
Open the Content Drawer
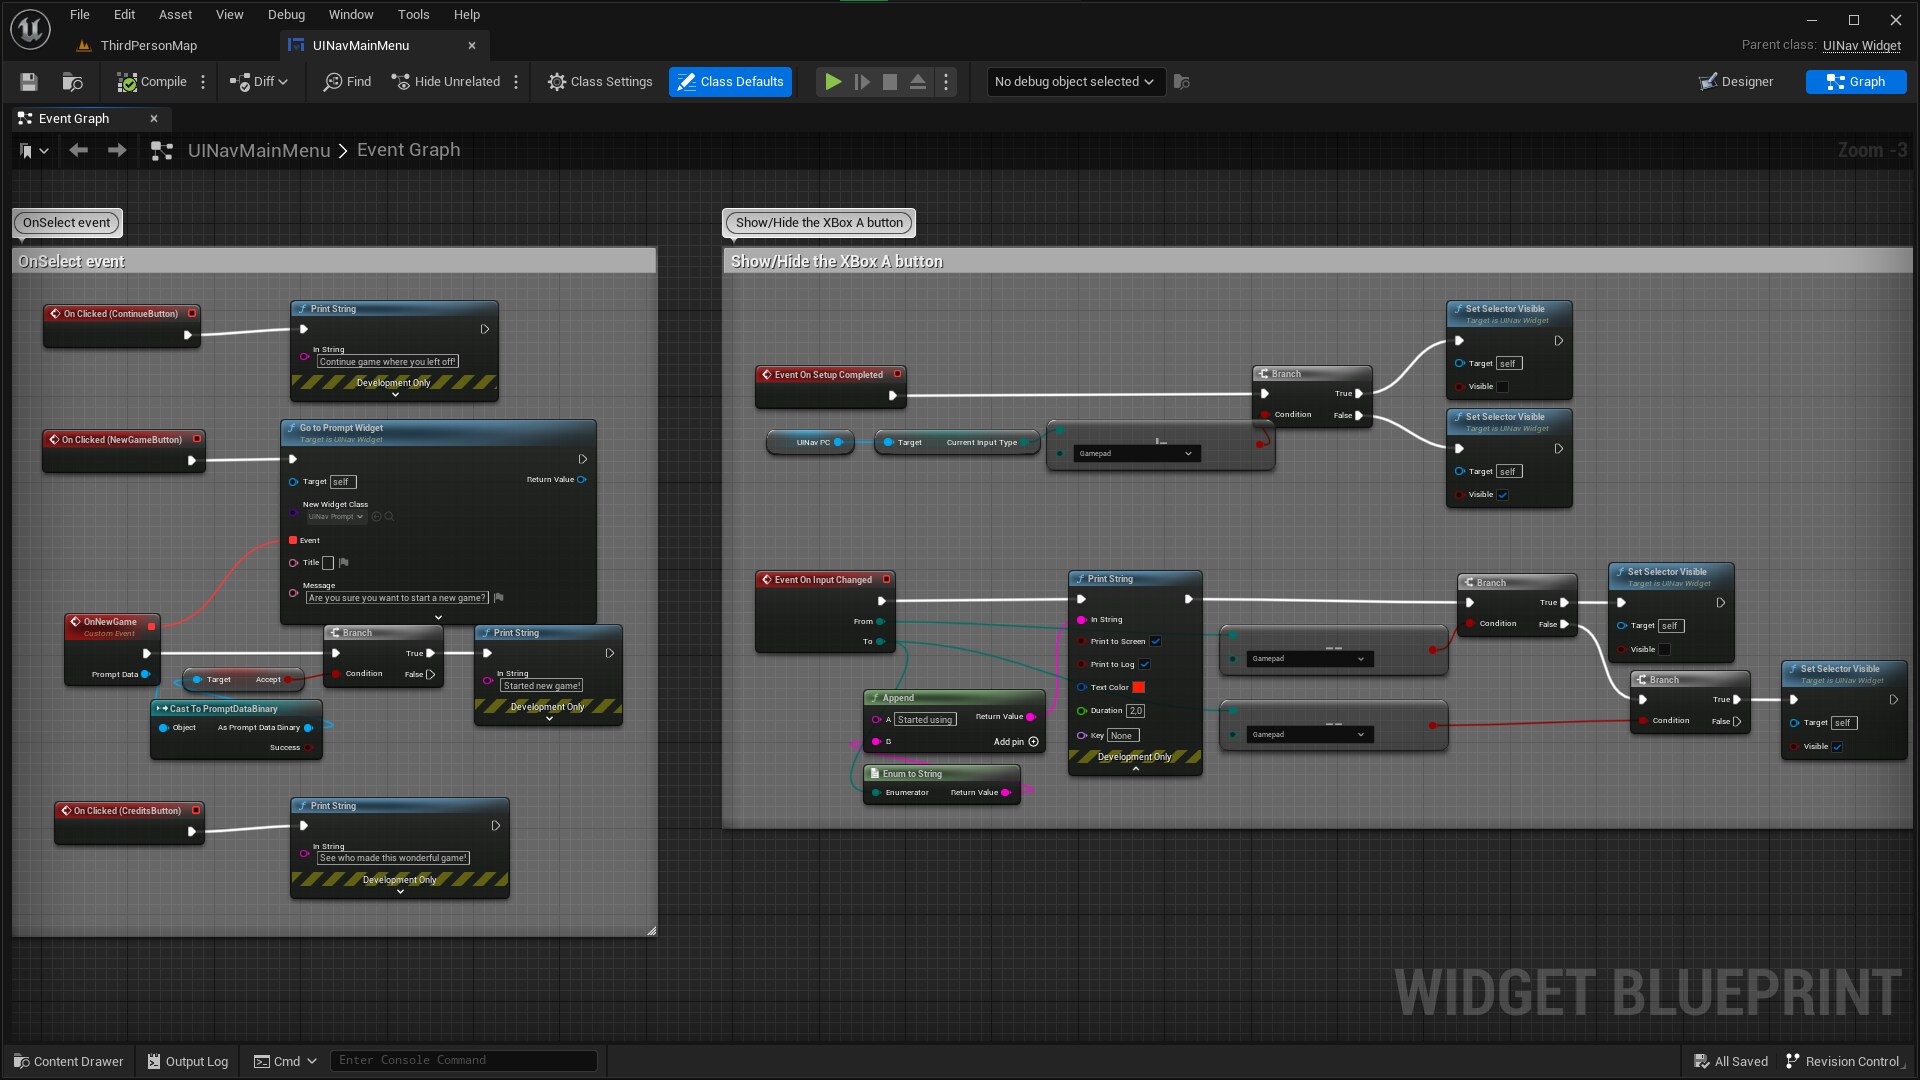click(67, 1061)
